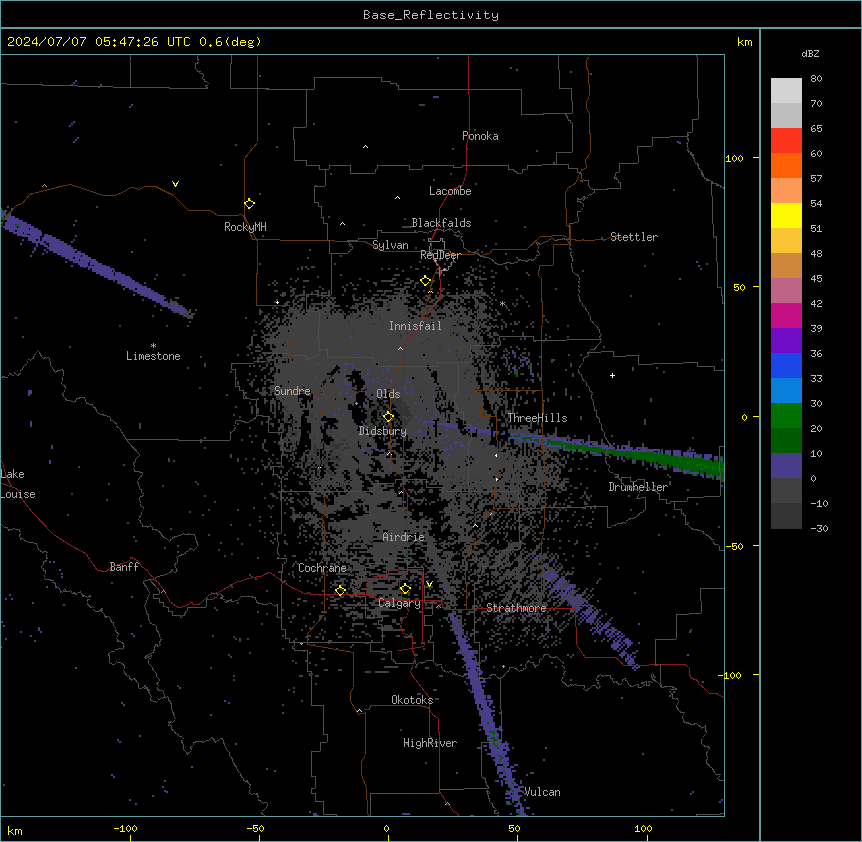The image size is (862, 842).
Task: Click the yellow marker above Calgary label
Action: pos(405,589)
